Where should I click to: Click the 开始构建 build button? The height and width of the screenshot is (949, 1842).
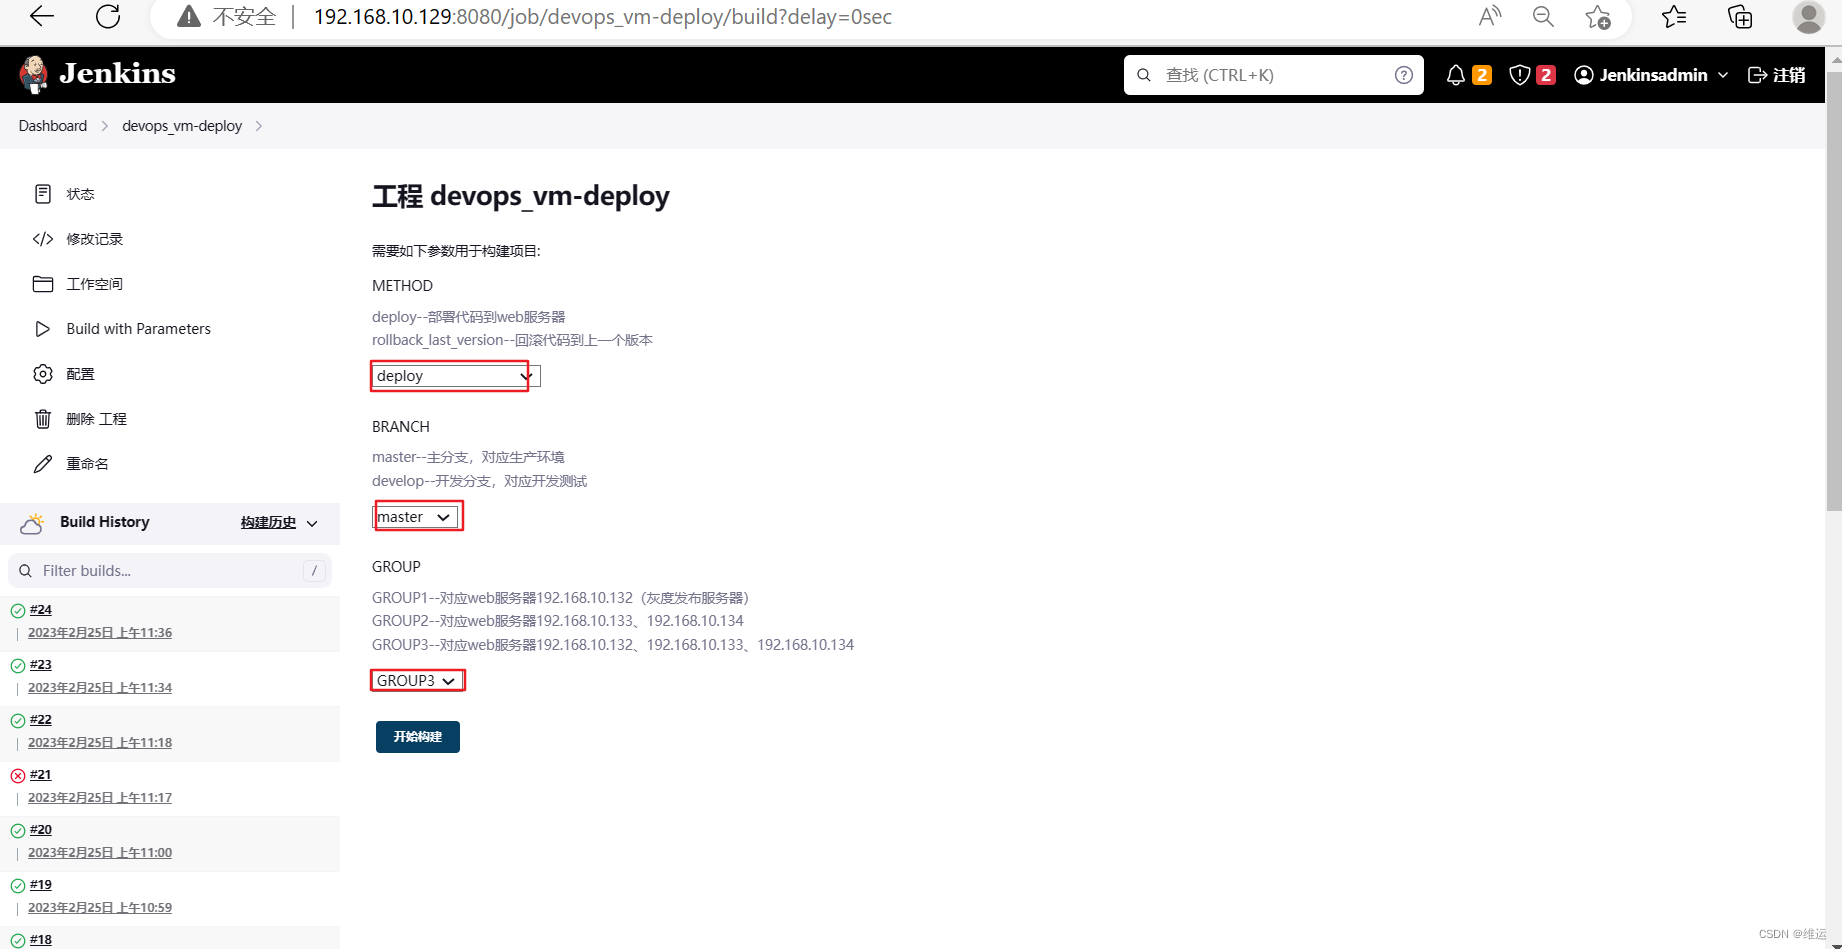[418, 737]
